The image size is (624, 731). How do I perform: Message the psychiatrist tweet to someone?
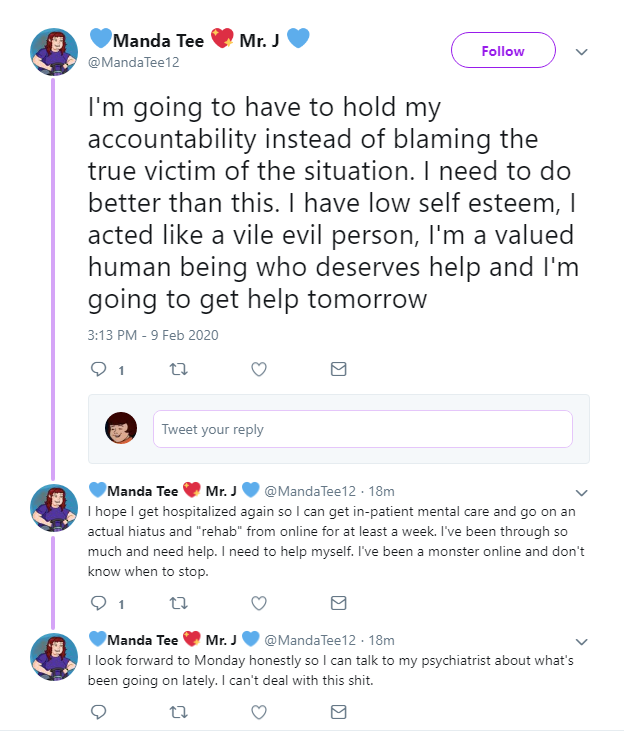[338, 712]
